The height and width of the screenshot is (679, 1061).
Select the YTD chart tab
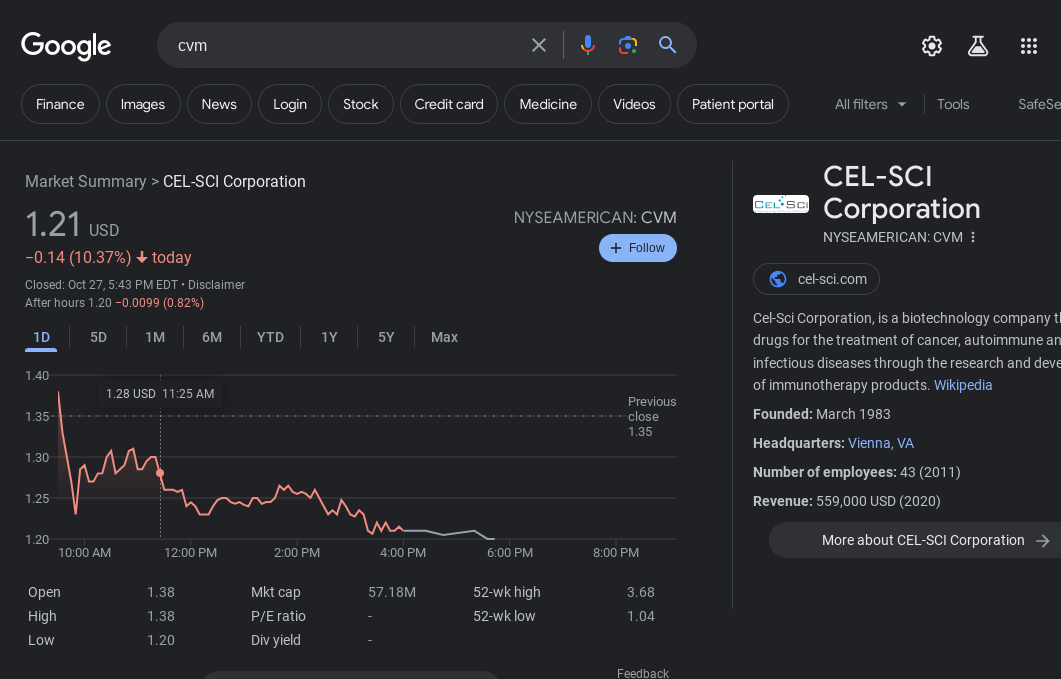click(270, 337)
